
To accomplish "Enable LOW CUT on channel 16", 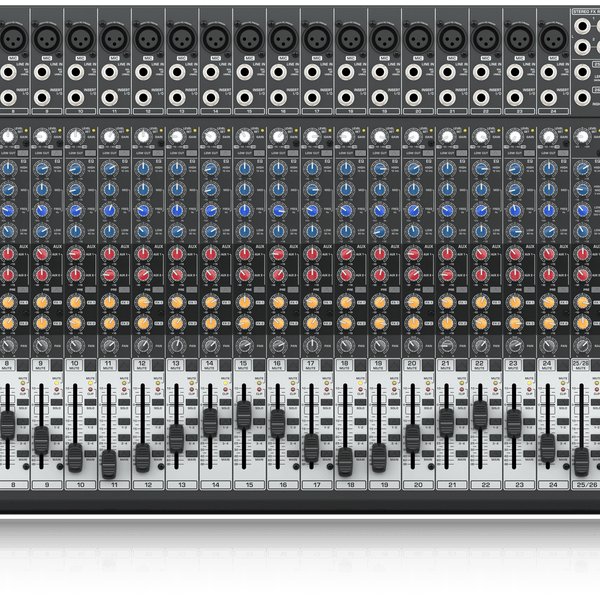I will [293, 153].
